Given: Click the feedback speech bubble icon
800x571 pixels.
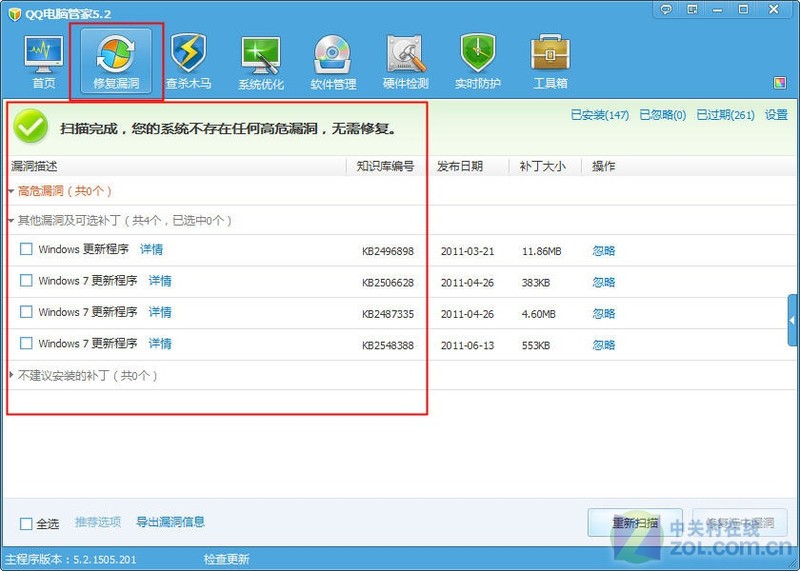Looking at the screenshot, I should tap(666, 9).
